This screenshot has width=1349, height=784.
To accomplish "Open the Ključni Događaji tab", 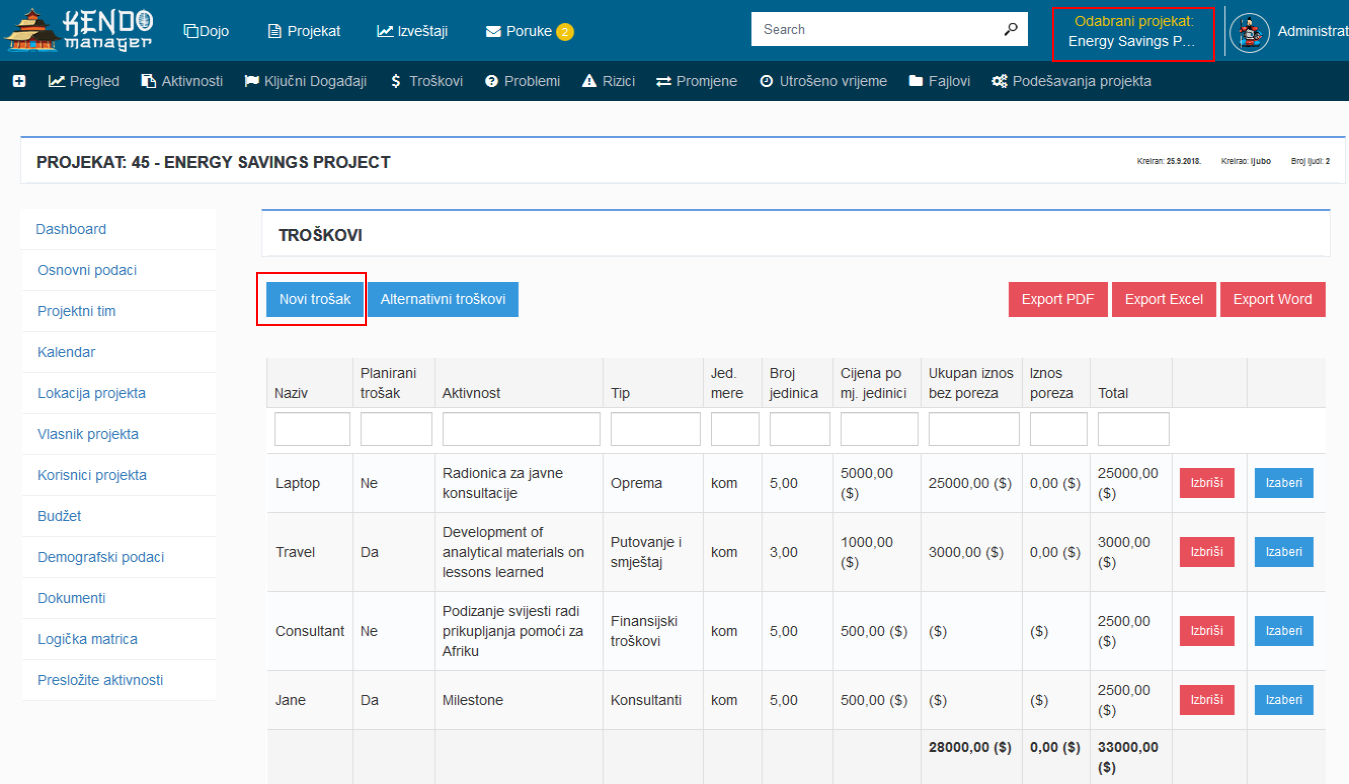I will tap(306, 81).
